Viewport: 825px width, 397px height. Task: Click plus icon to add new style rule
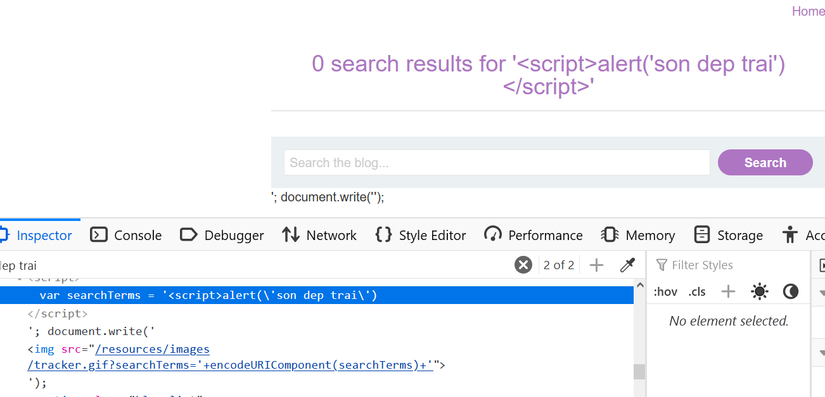tap(728, 291)
